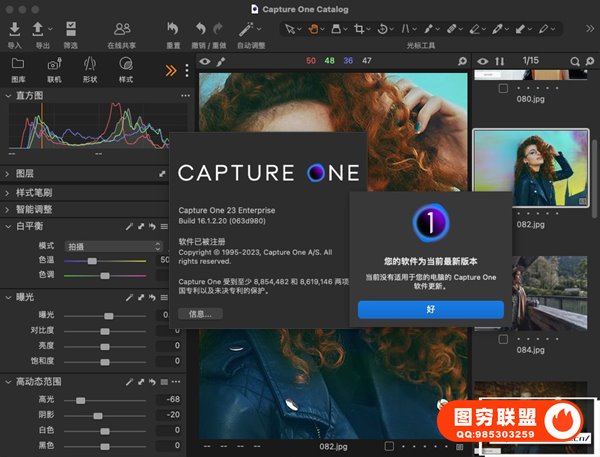Click the Import (导入) toolbar icon
The height and width of the screenshot is (457, 600).
point(15,29)
